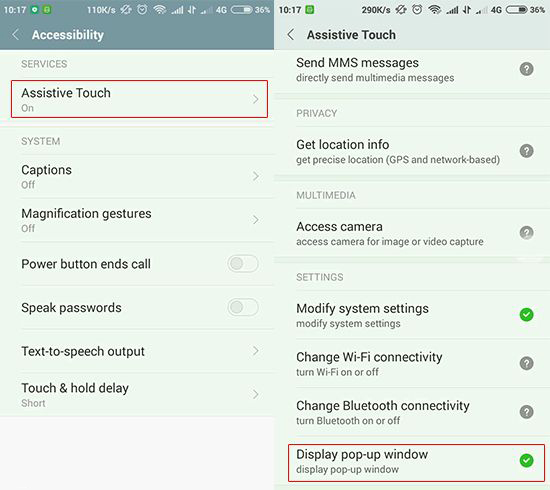Viewport: 550px width, 490px height.
Task: Tap the green notification icon beside right 10:17
Action: coord(310,10)
